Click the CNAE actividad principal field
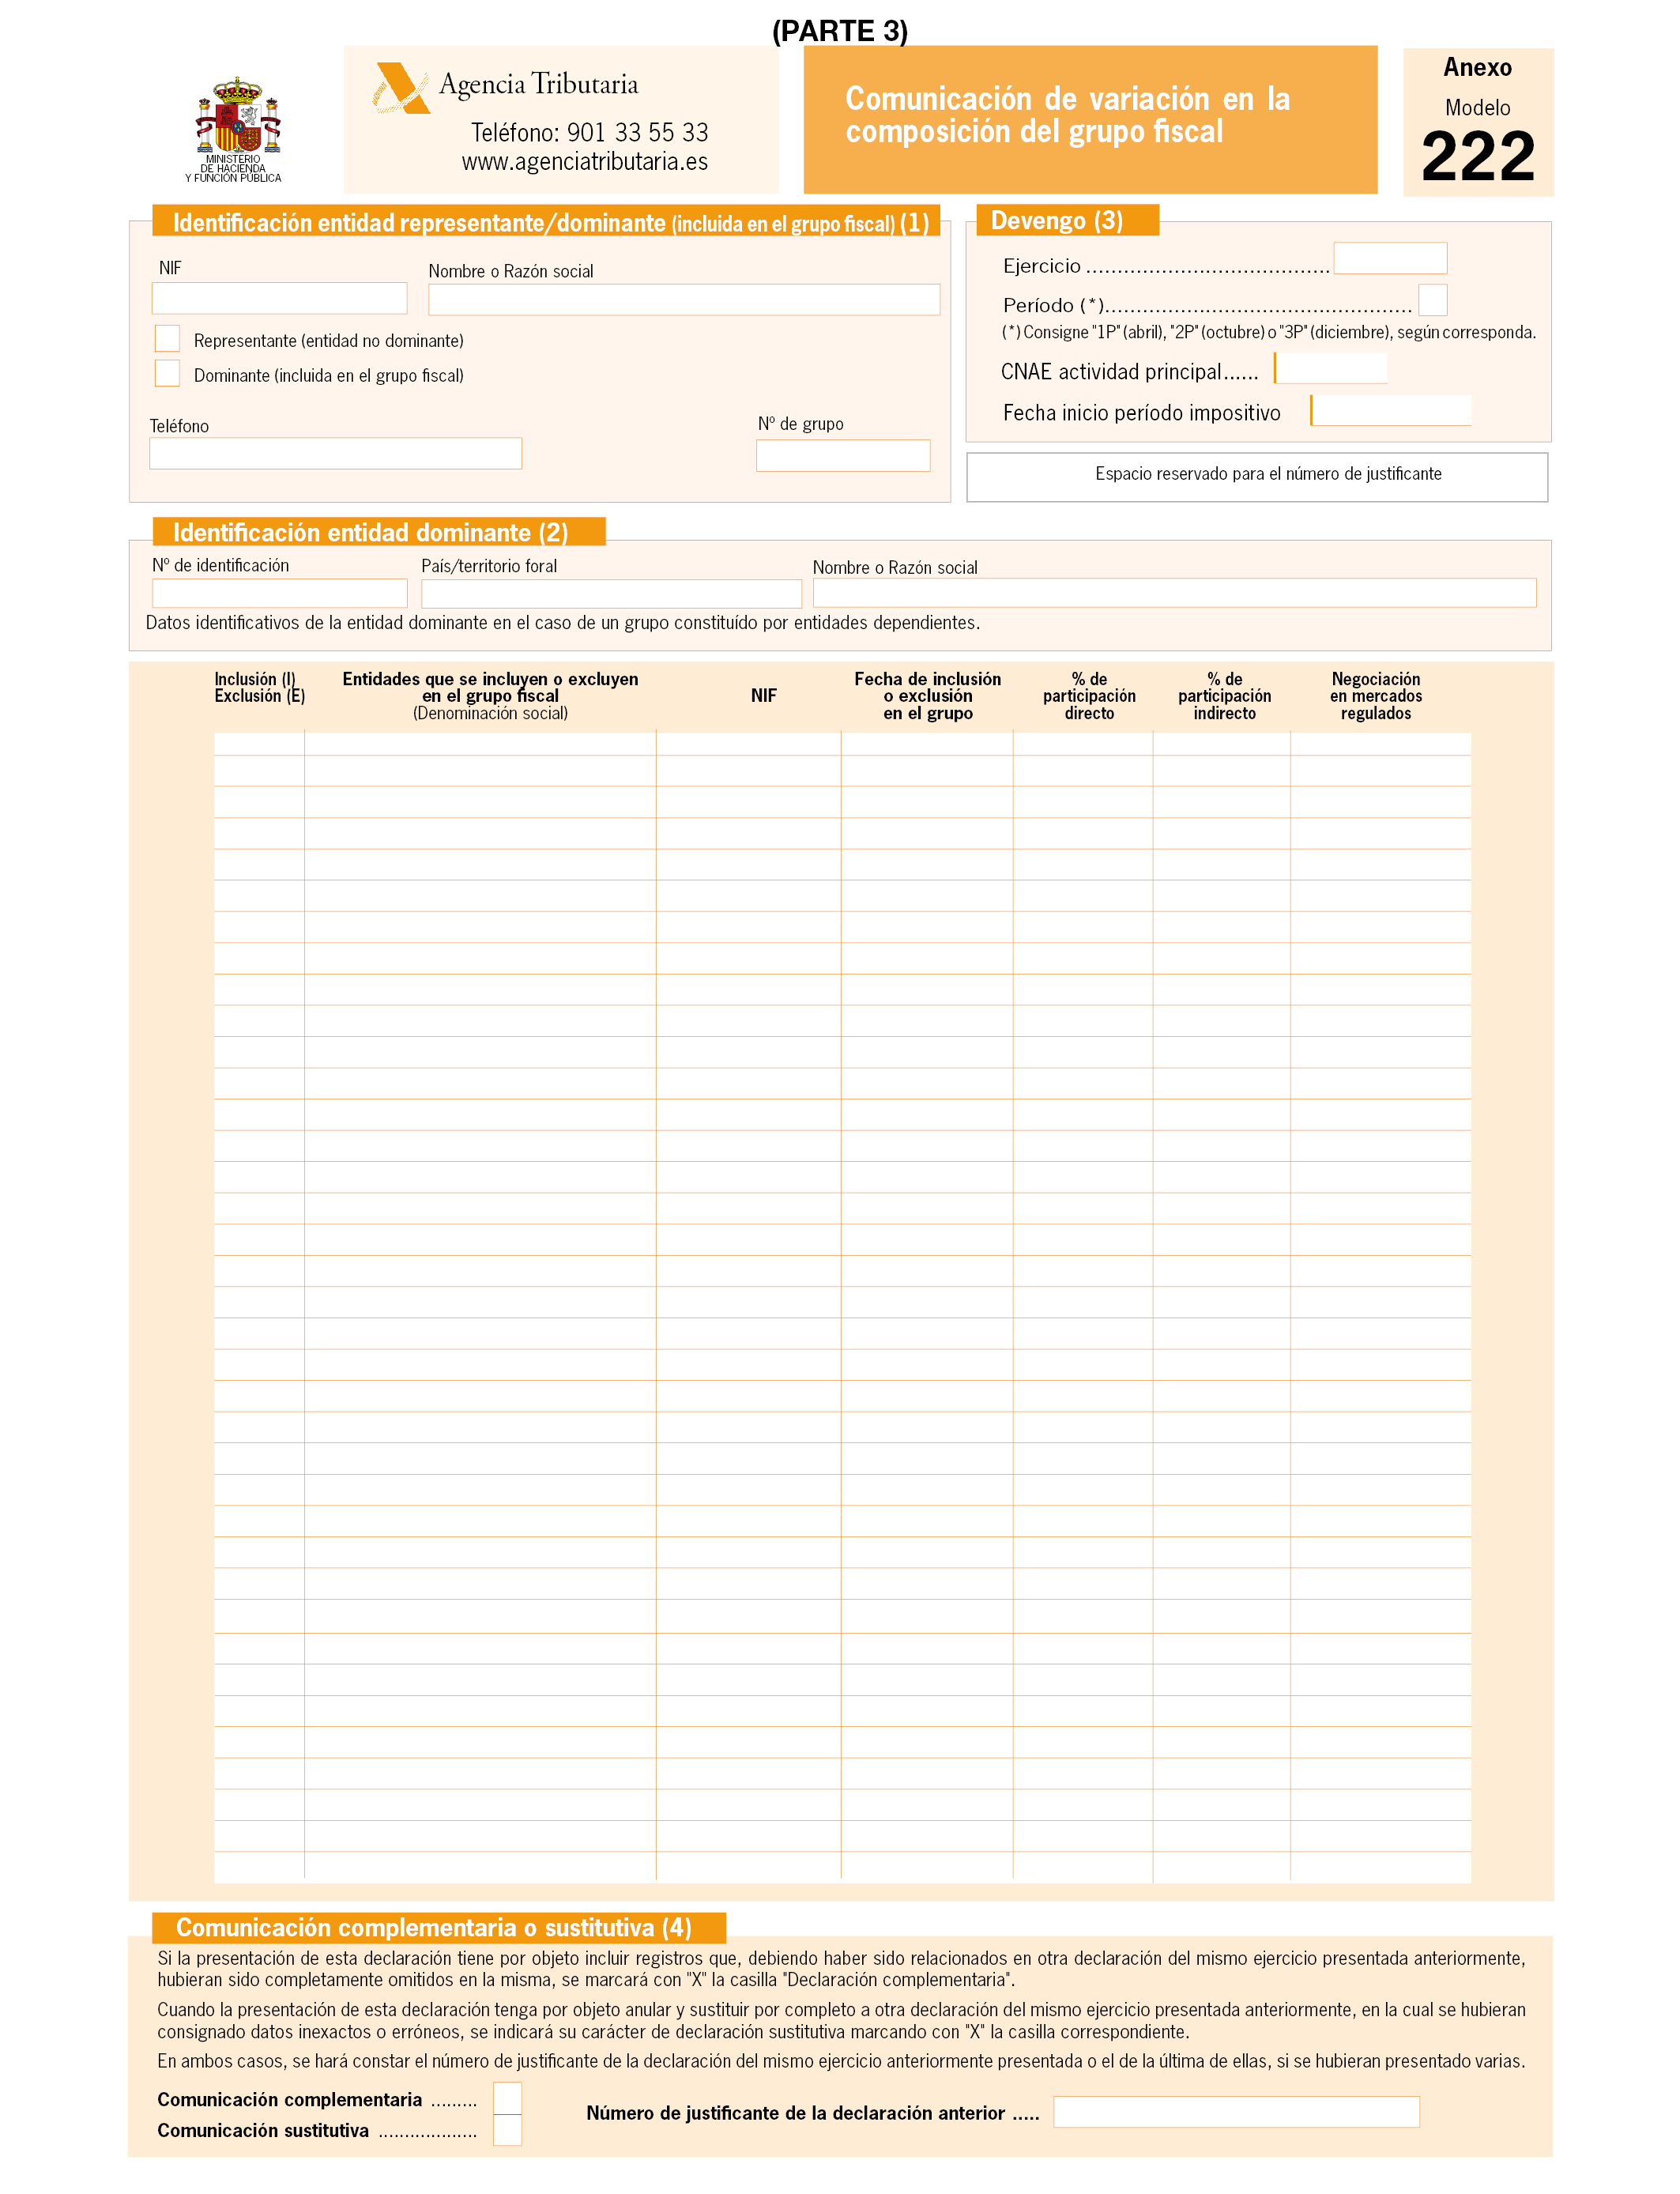The image size is (1680, 2194). 1331,369
